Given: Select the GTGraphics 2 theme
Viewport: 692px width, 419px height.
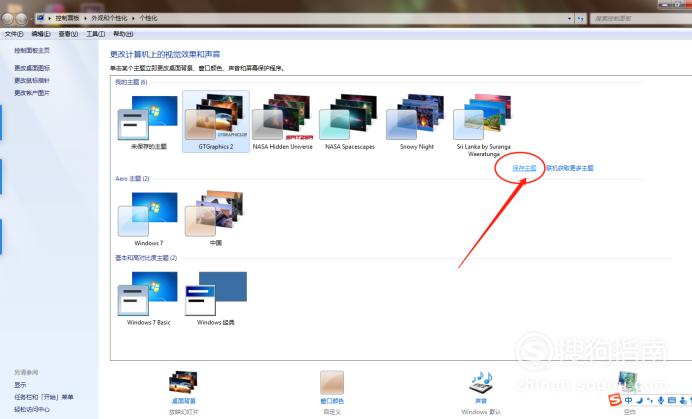Looking at the screenshot, I should pyautogui.click(x=216, y=122).
